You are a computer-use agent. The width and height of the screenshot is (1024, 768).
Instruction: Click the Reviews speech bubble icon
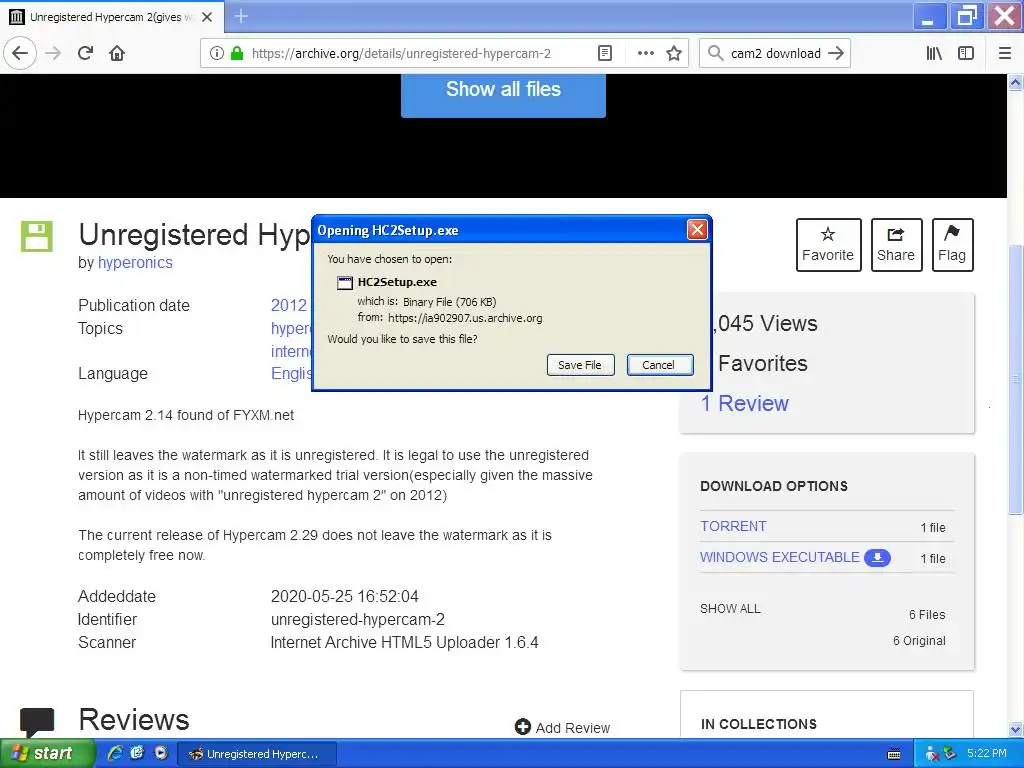pos(37,722)
